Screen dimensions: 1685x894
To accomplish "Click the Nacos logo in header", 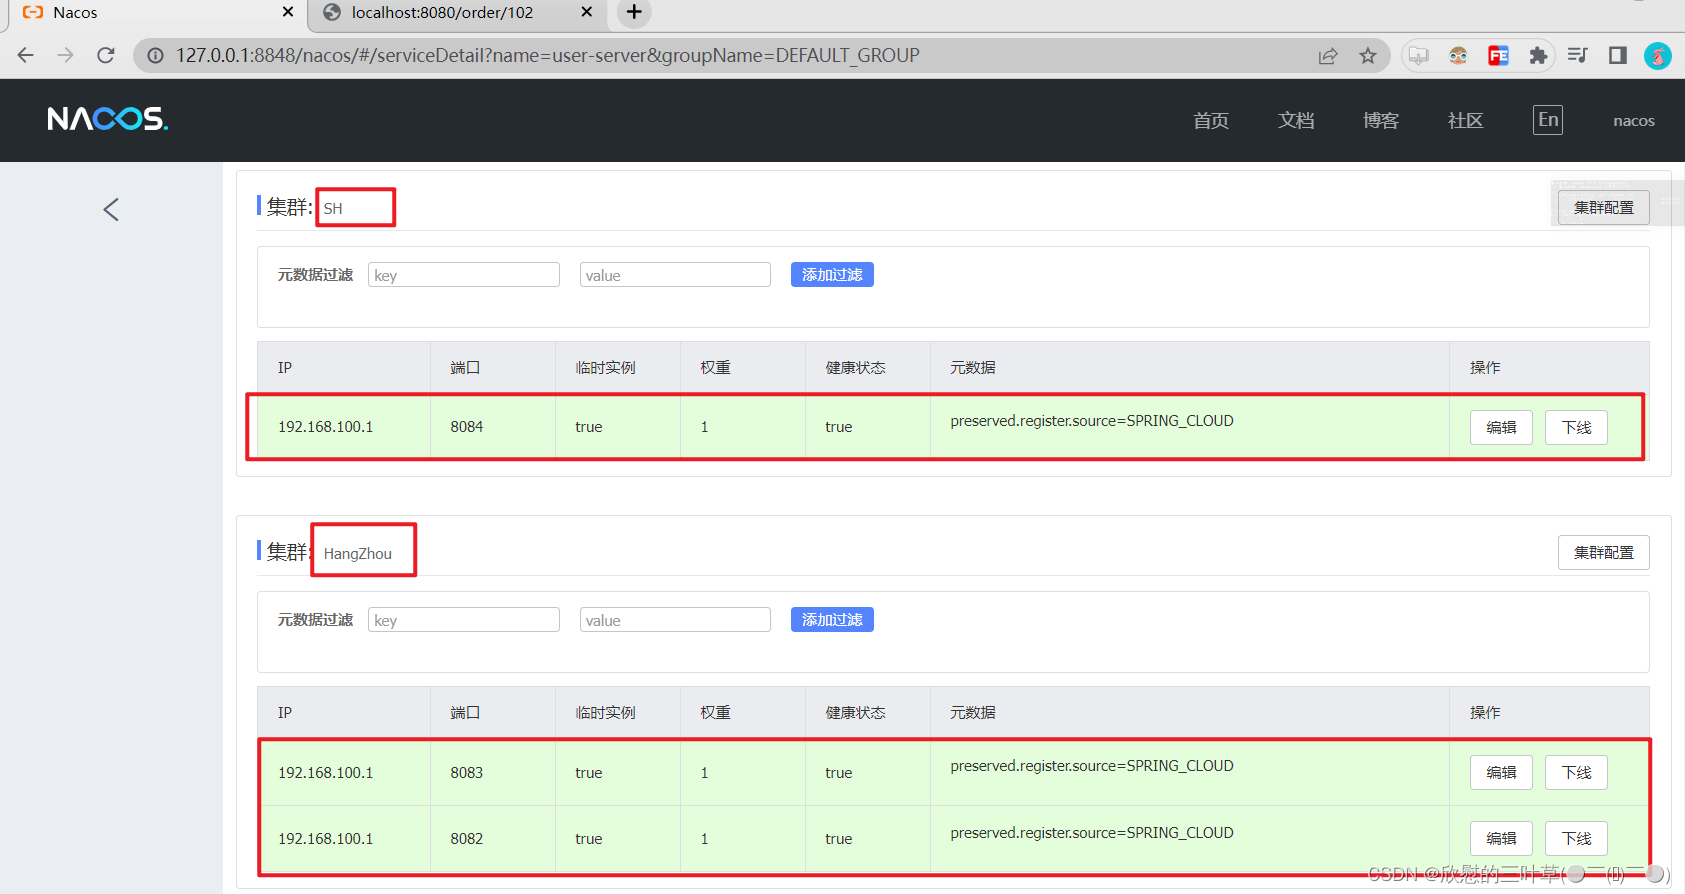I will pos(108,119).
